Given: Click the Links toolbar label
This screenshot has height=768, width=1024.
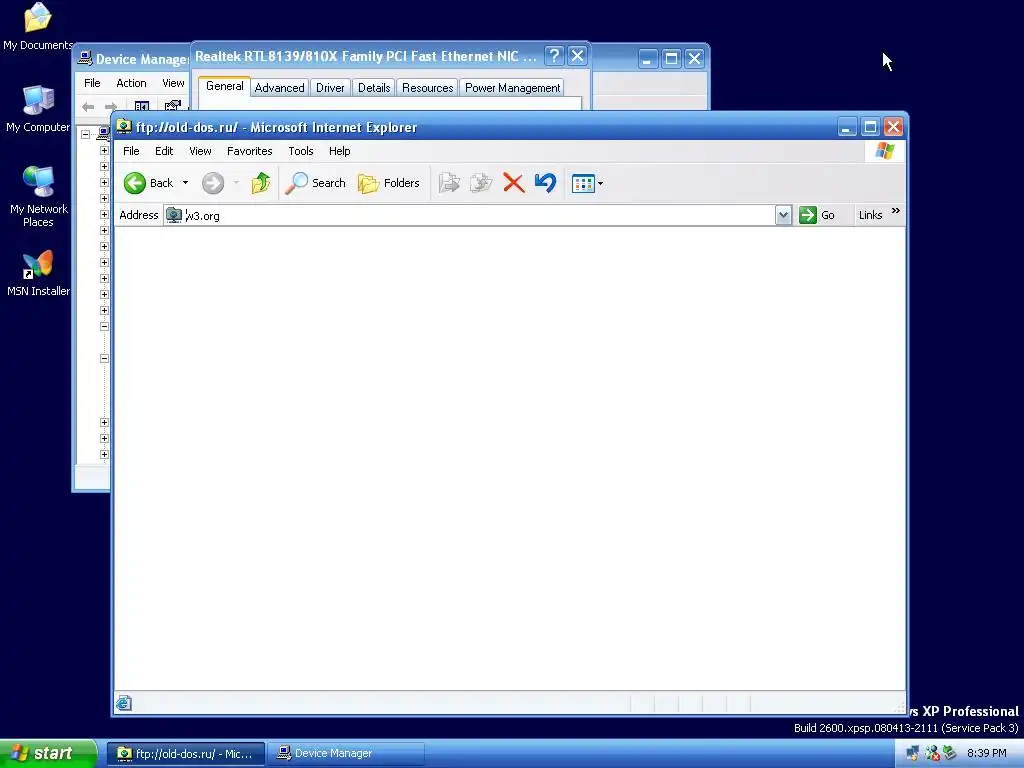Looking at the screenshot, I should pos(870,215).
